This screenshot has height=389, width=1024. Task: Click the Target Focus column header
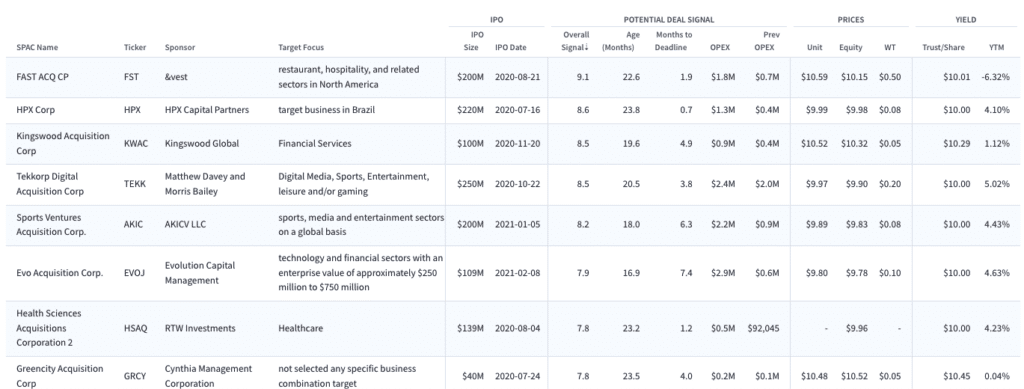pos(300,48)
